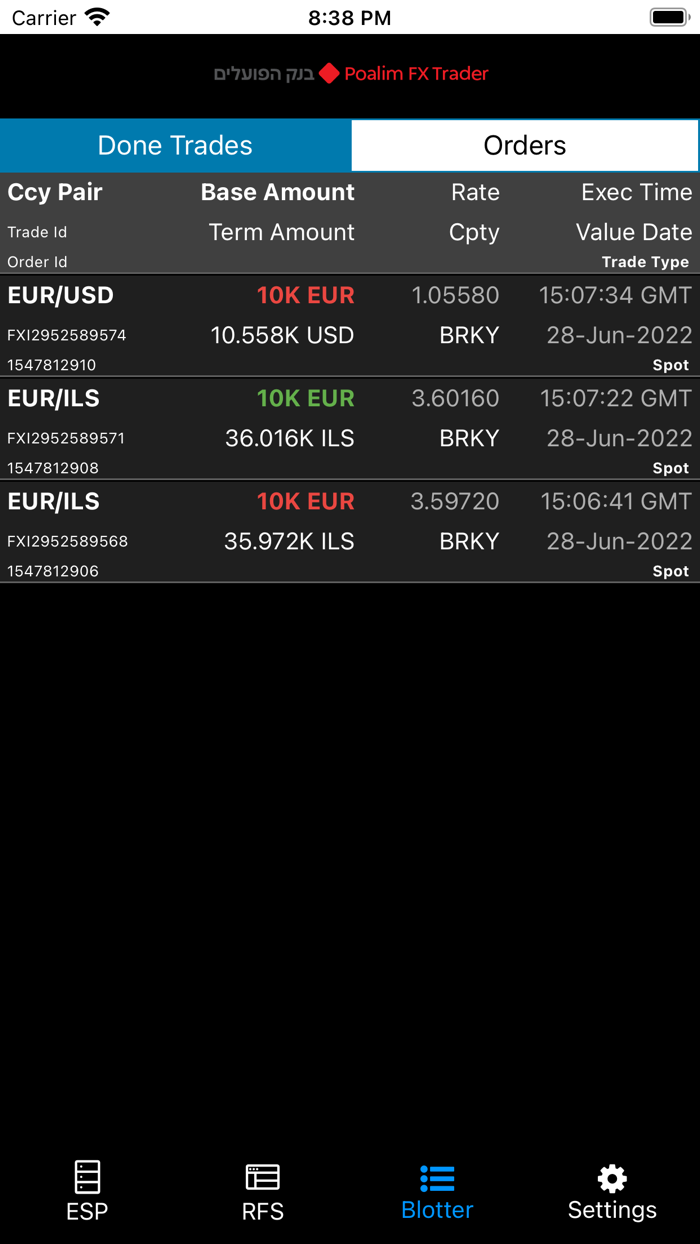Click the Exec Time column header
The height and width of the screenshot is (1244, 700).
tap(637, 192)
